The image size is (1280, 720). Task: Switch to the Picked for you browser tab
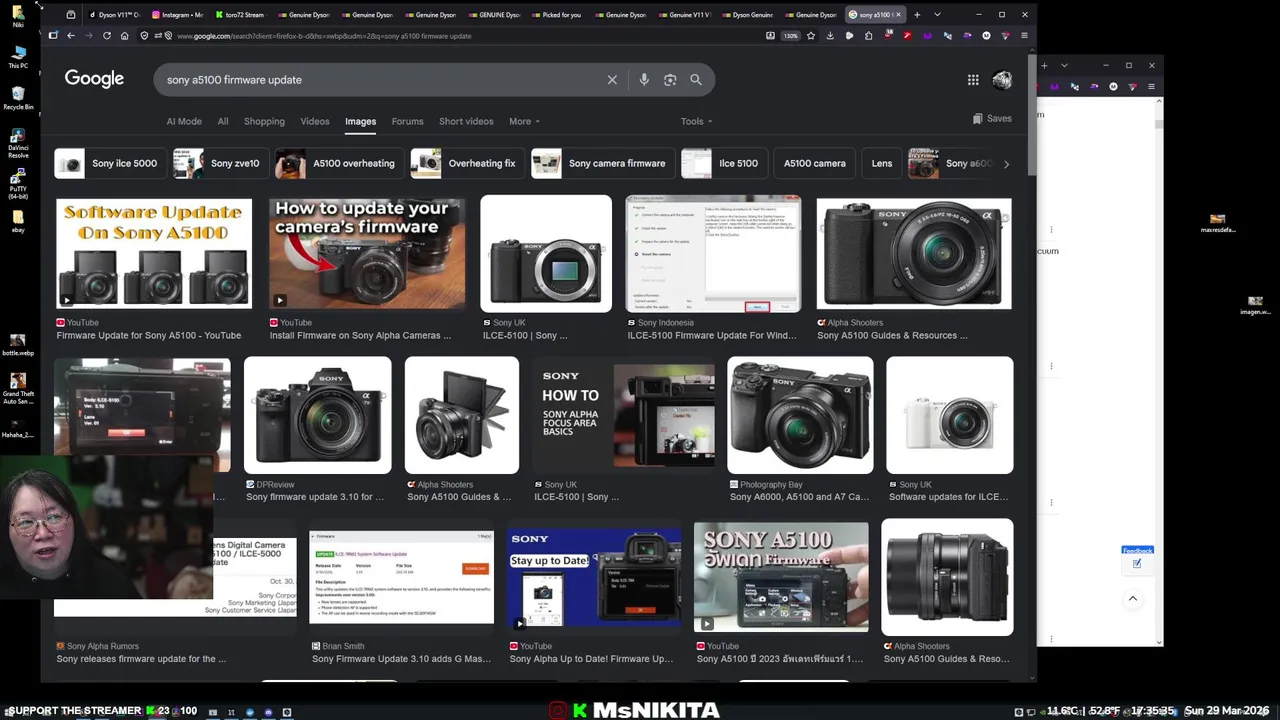(x=556, y=15)
